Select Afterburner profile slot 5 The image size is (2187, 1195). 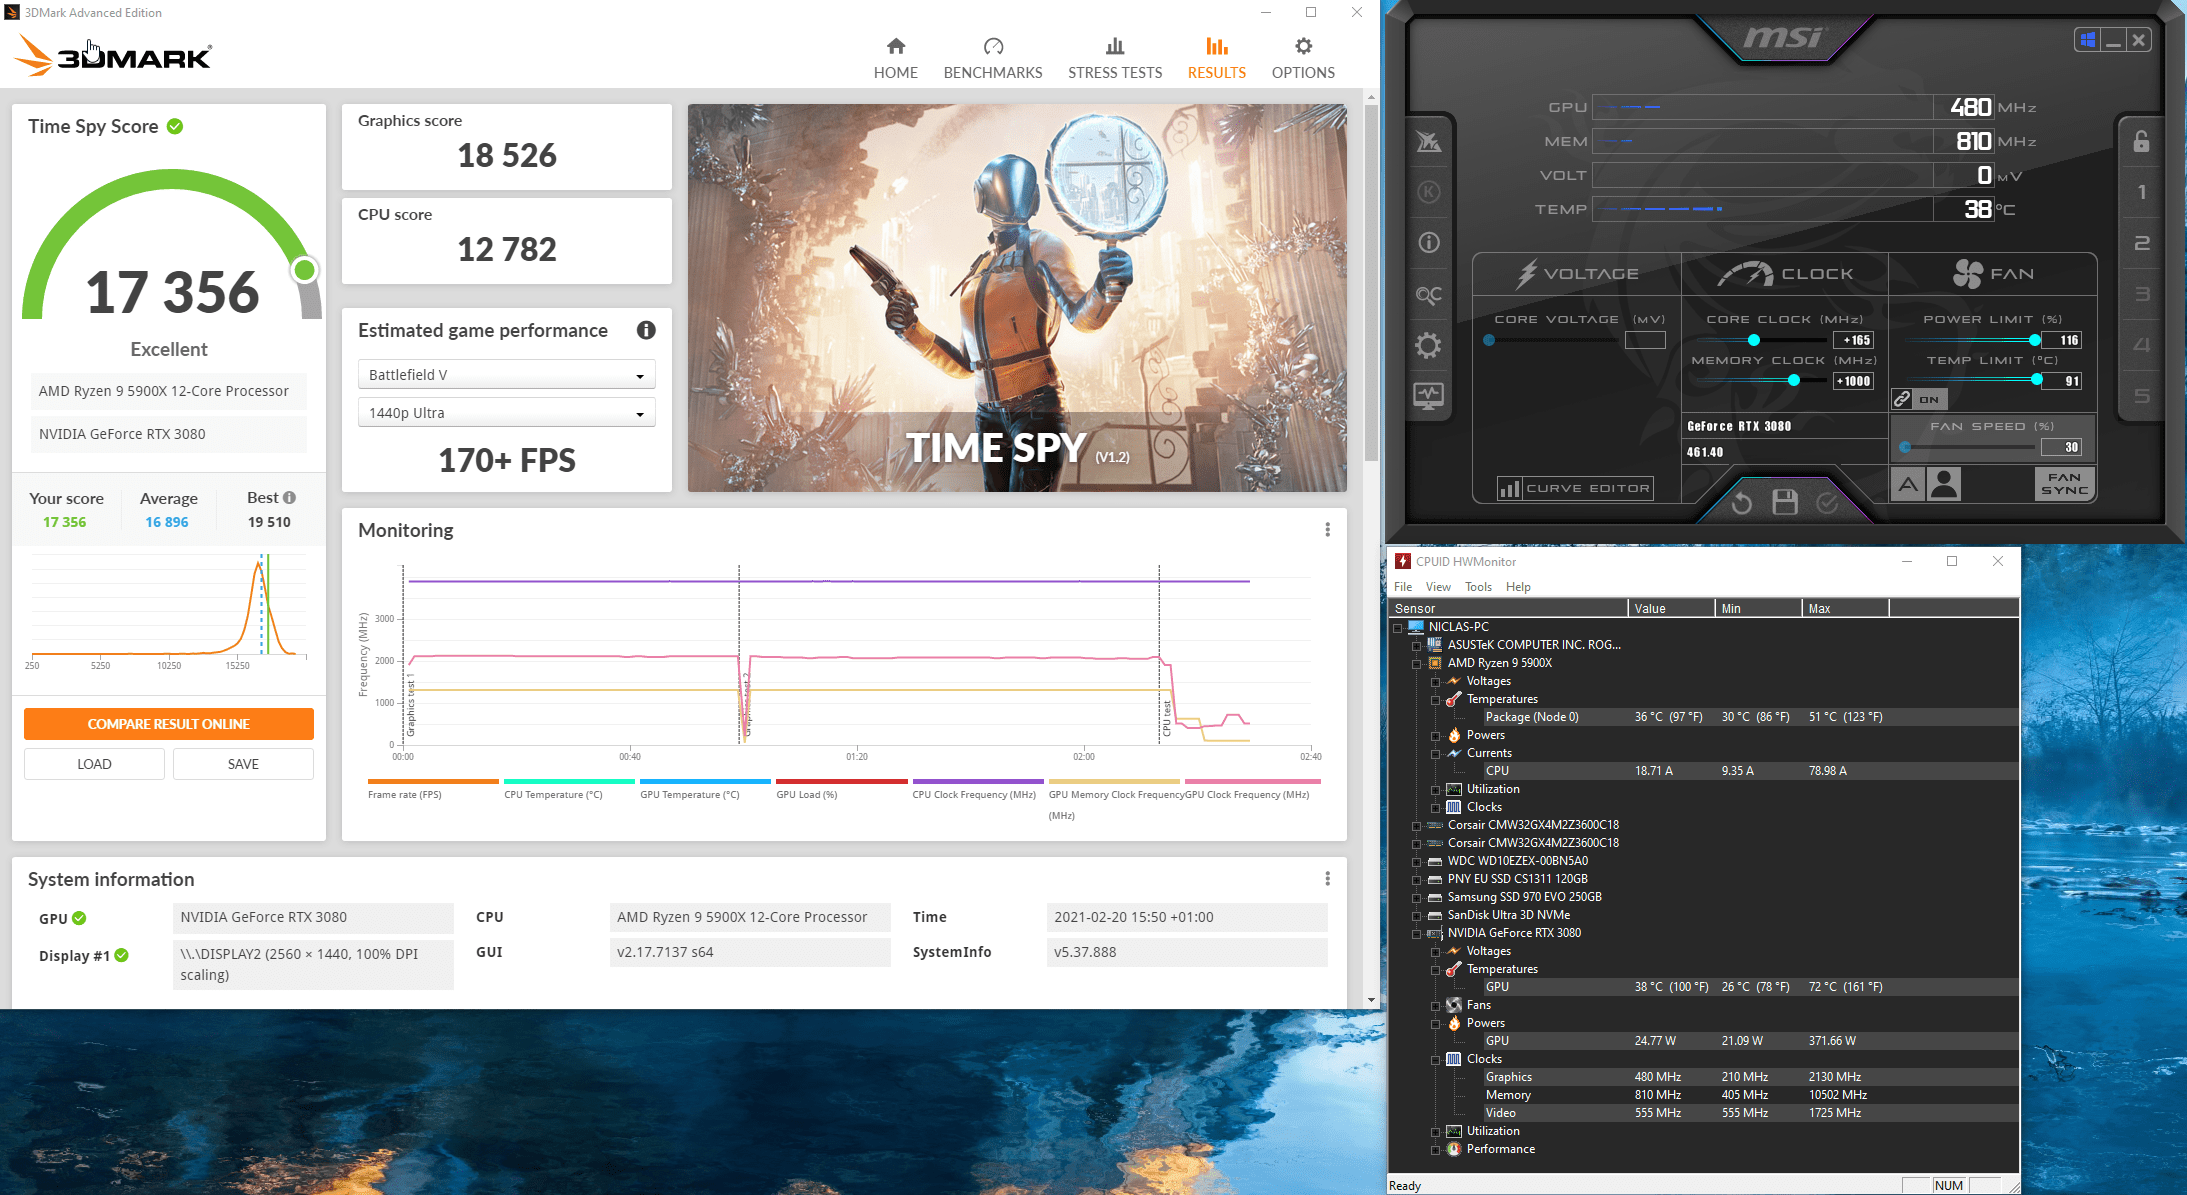2141,396
